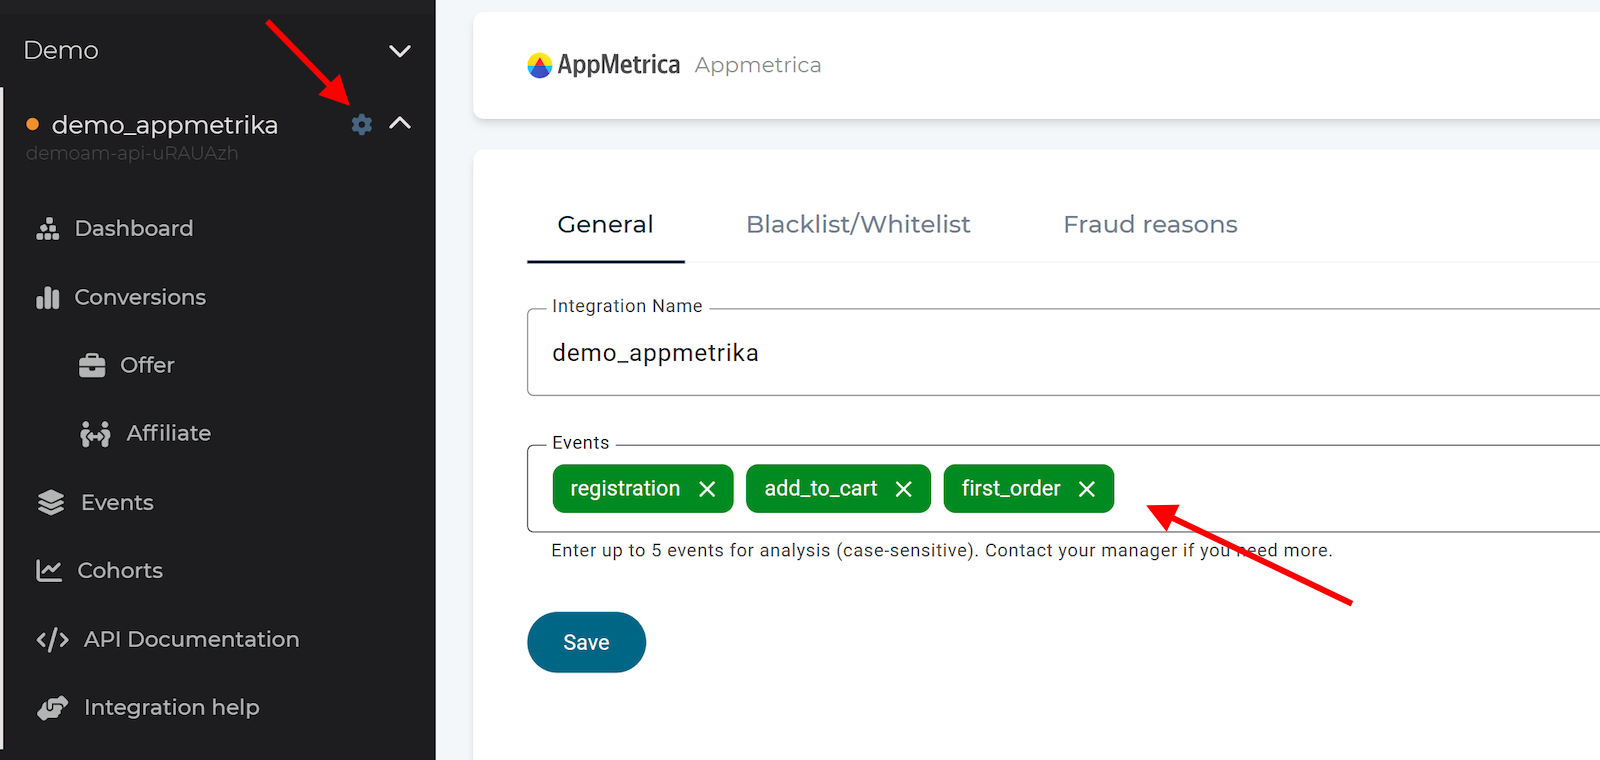Open settings gear for demo_appmetrika integration
The width and height of the screenshot is (1600, 760).
[362, 124]
